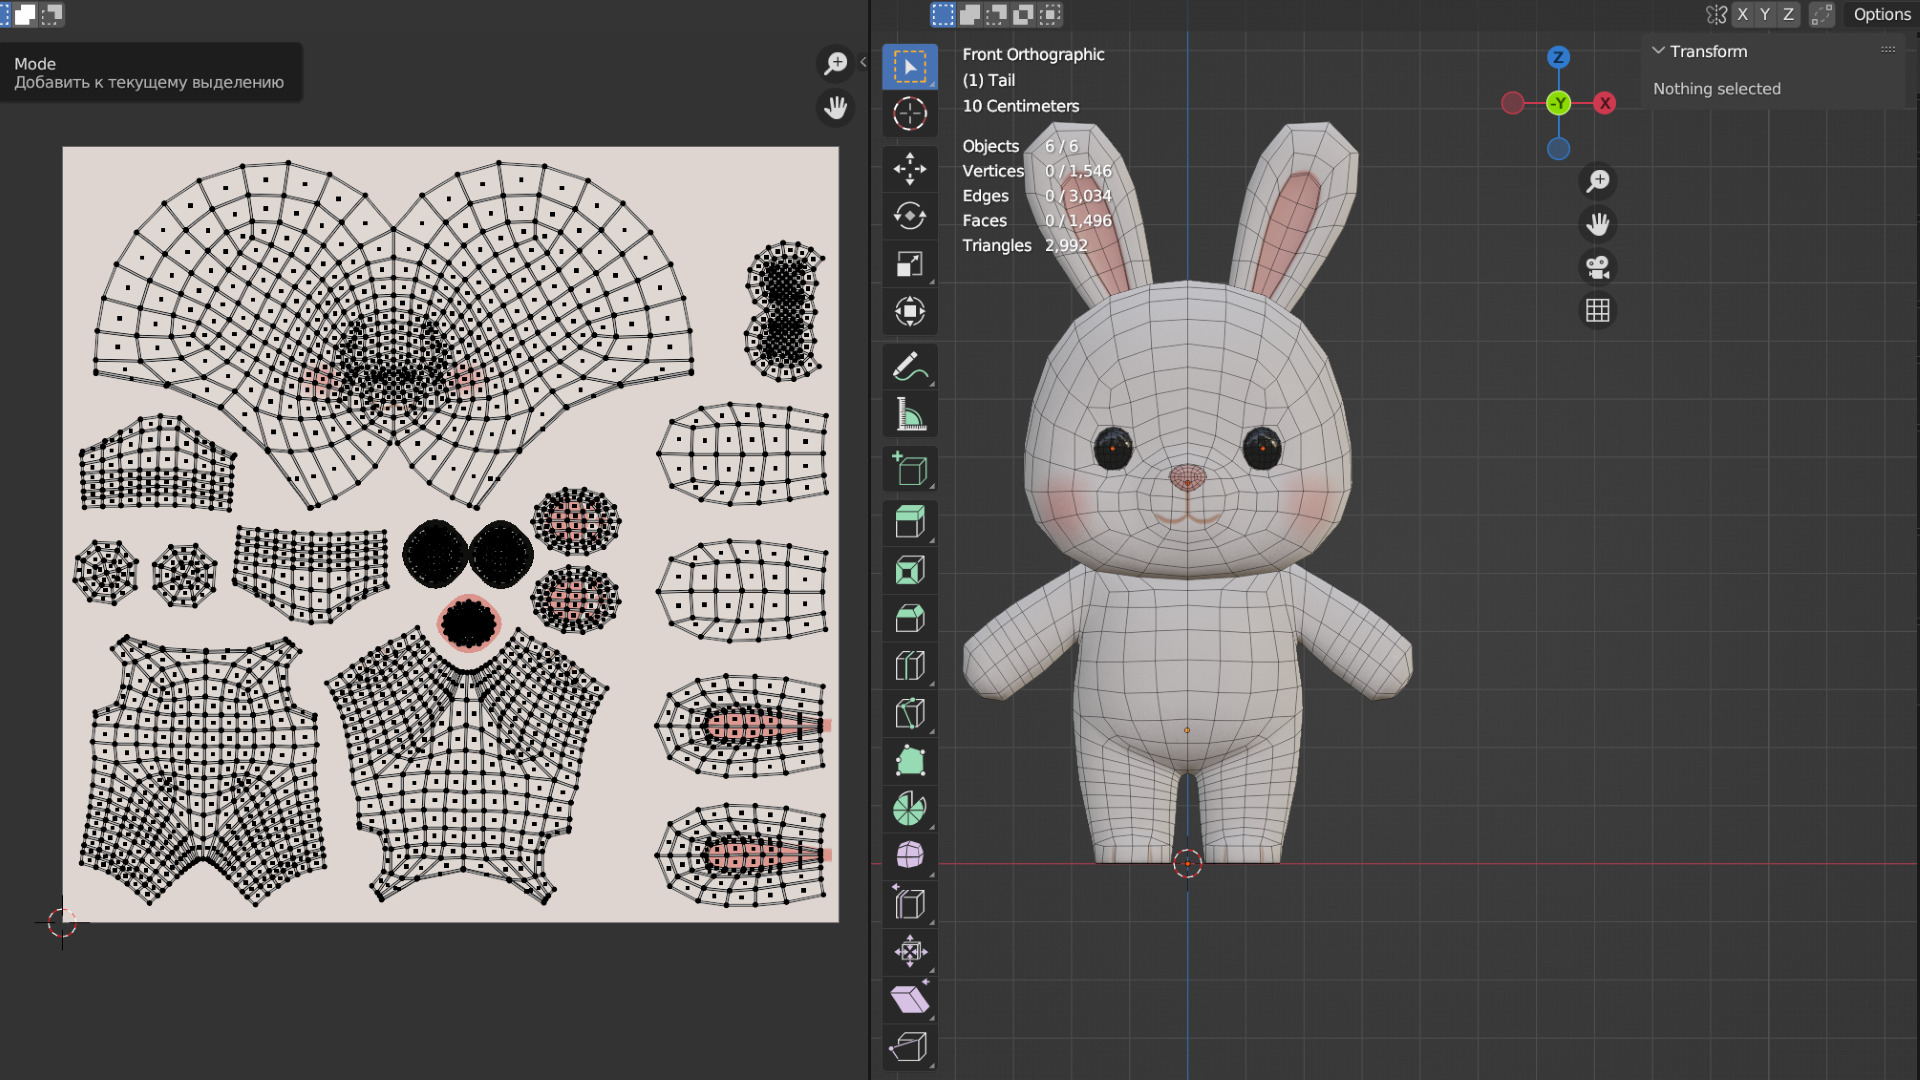Snap view to negative Z gizmo circle

(x=1558, y=149)
